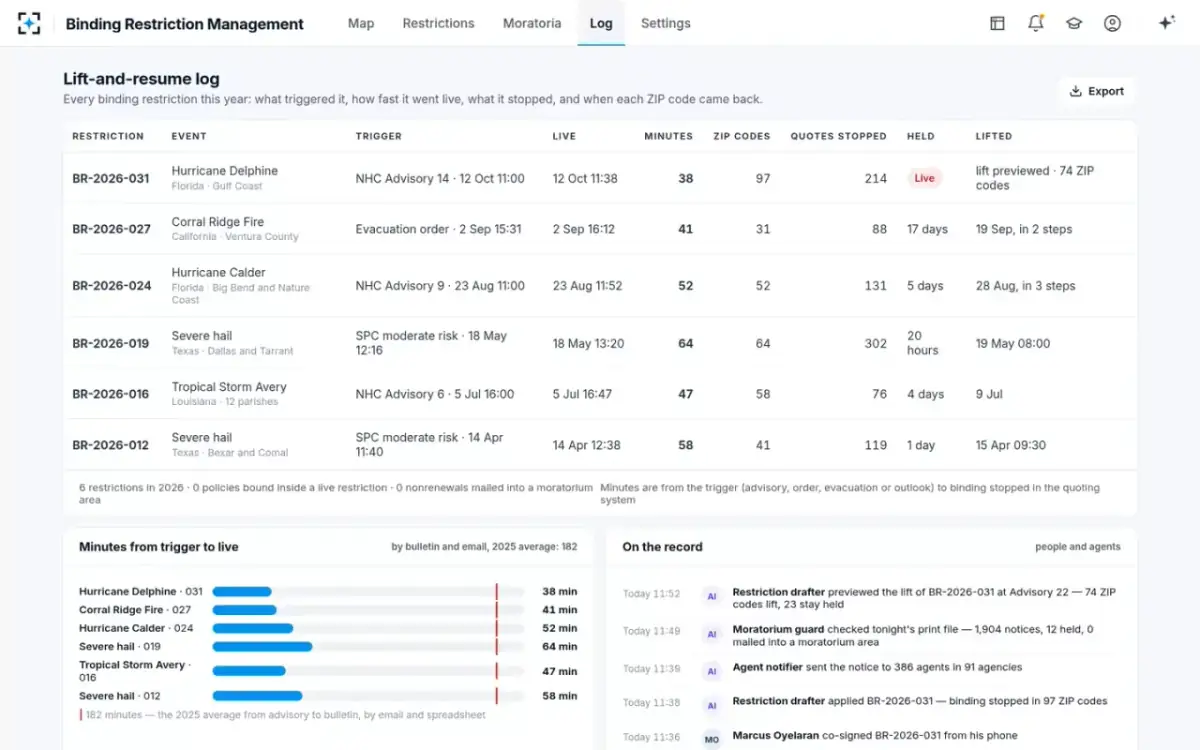Go to the Settings tab
1200x750 pixels.
[666, 23]
